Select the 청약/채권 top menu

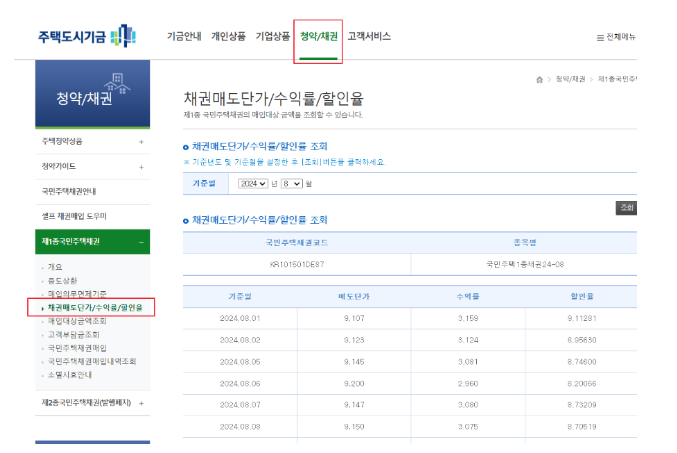(x=319, y=36)
